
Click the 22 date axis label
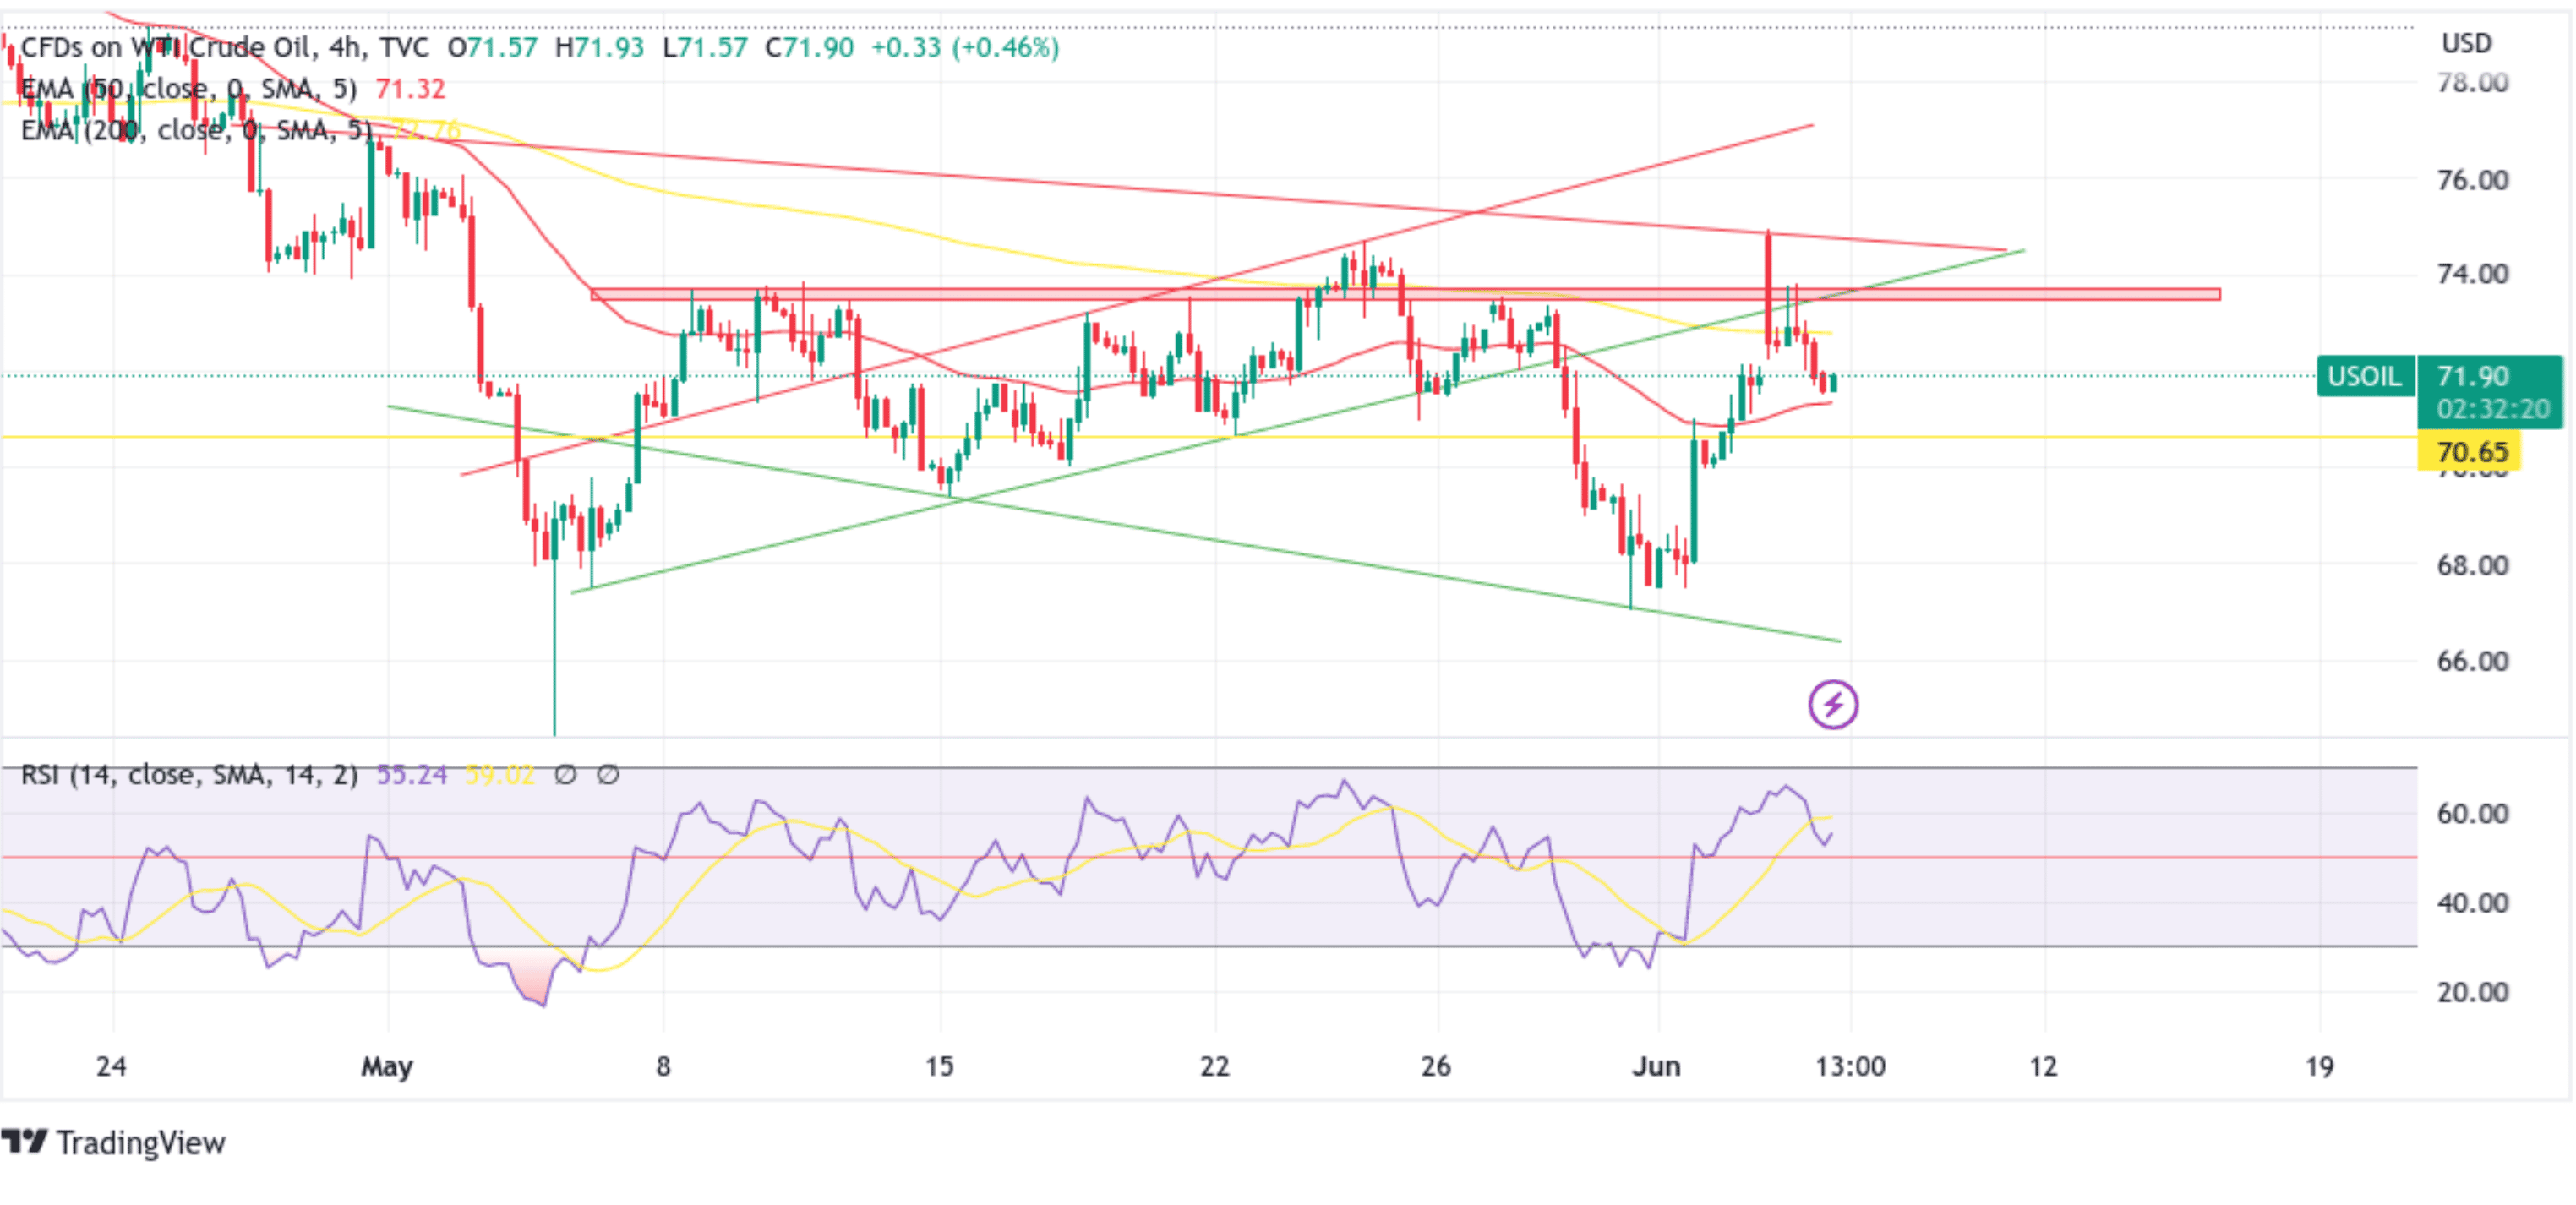pos(1215,1066)
